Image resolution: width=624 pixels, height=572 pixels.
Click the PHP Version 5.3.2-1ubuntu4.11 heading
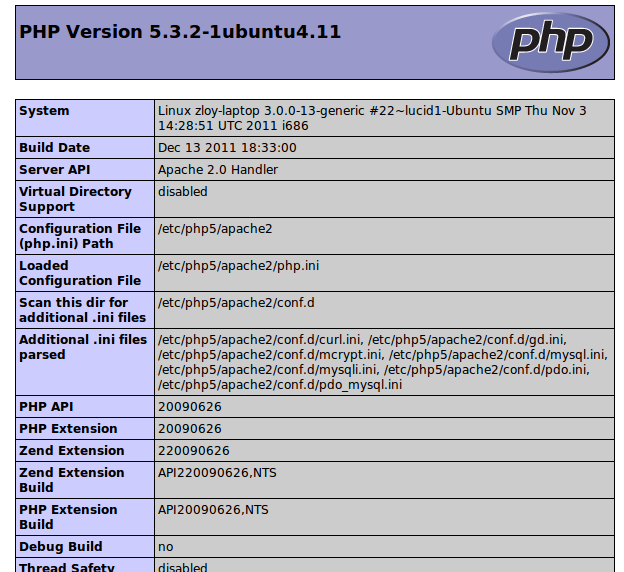click(180, 32)
